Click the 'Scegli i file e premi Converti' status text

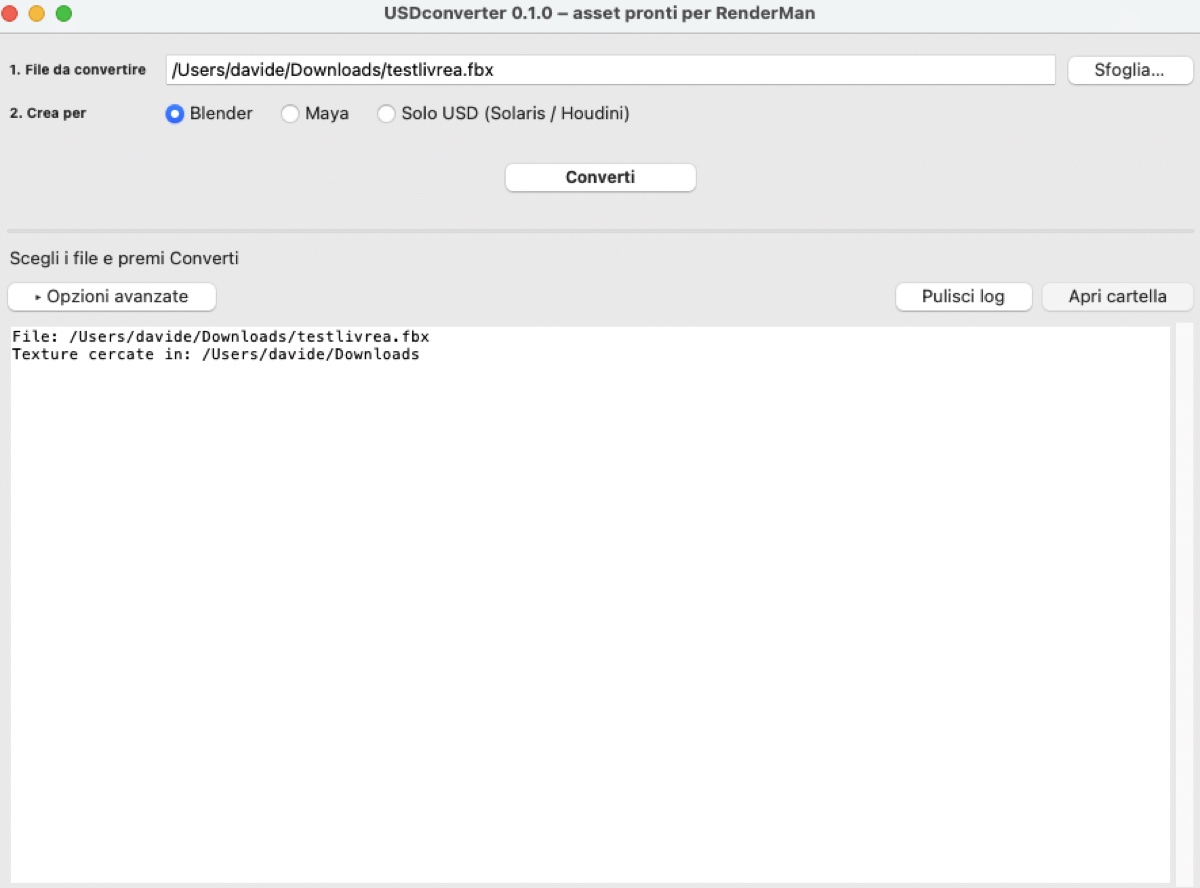coord(124,259)
